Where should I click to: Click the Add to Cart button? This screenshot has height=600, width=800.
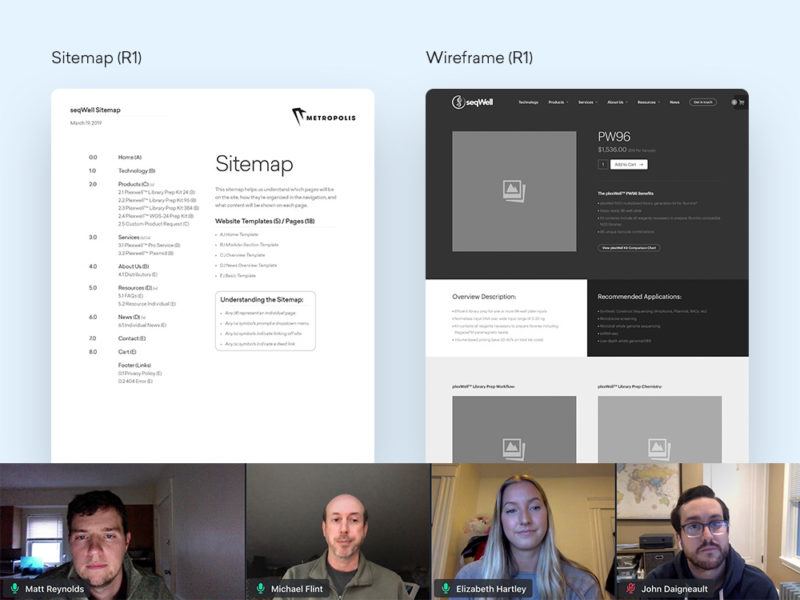click(x=629, y=164)
